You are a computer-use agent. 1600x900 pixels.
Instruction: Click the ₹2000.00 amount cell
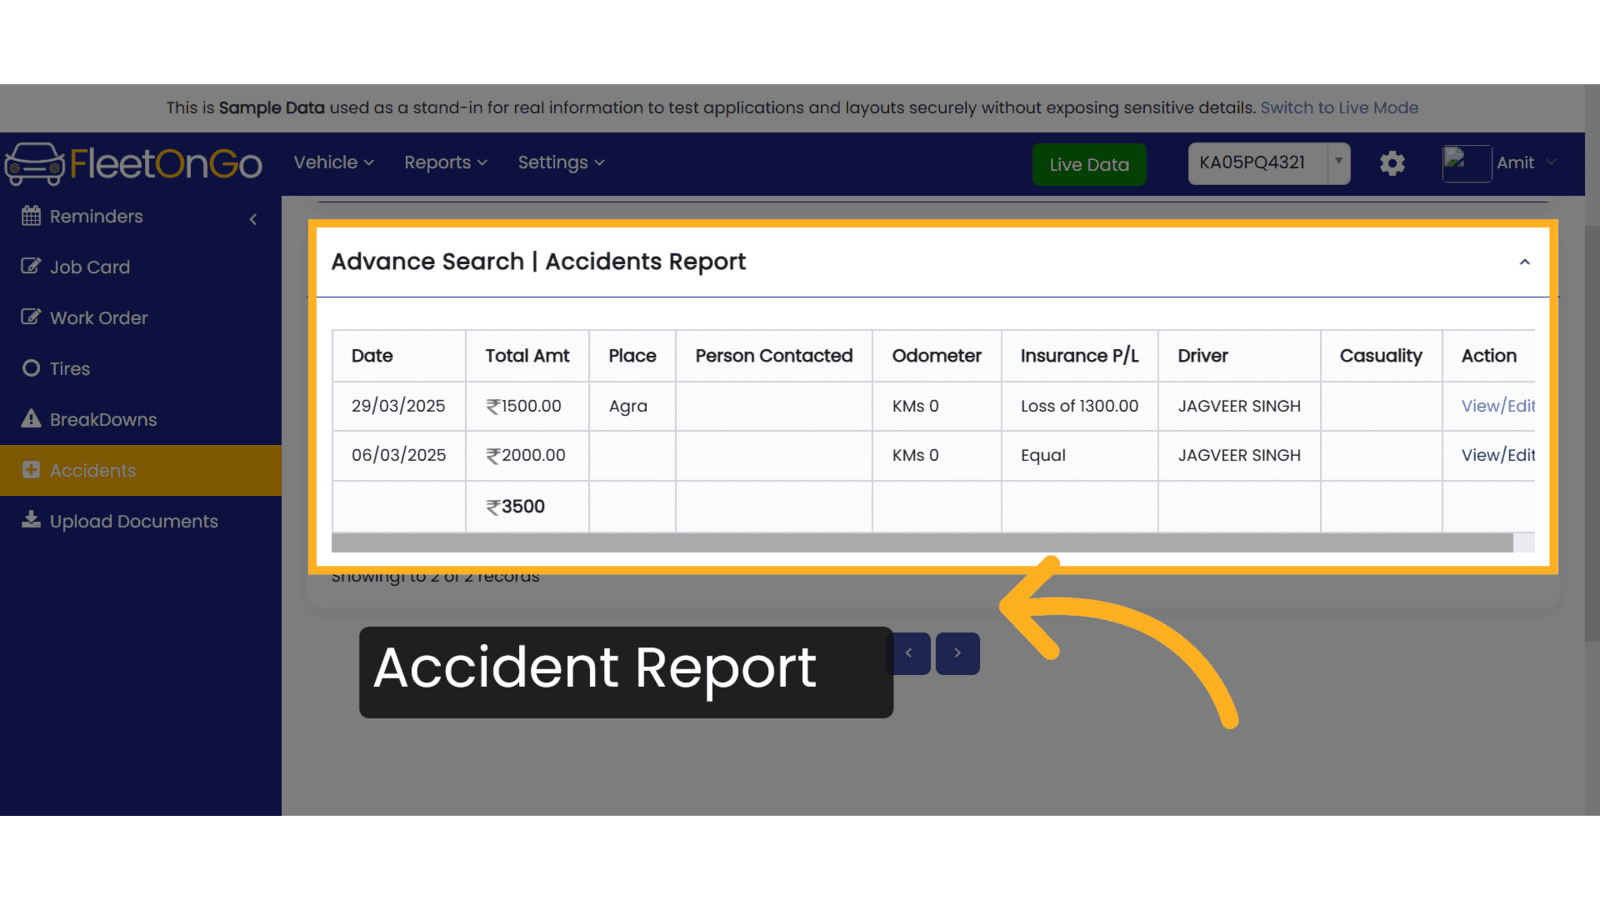526,455
